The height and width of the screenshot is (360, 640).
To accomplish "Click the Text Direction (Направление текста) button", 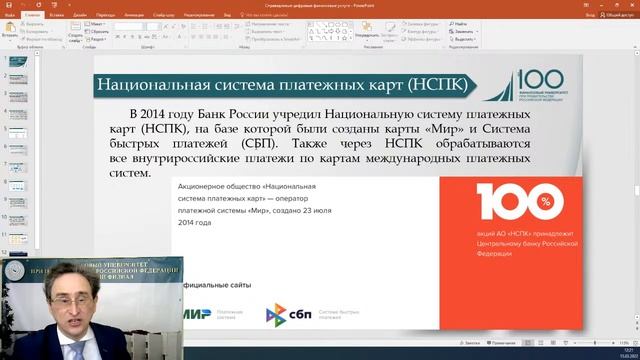I will [x=267, y=24].
